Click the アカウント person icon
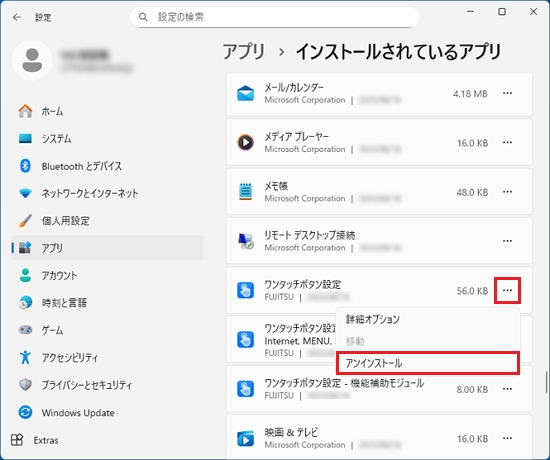The width and height of the screenshot is (550, 460). pos(25,275)
